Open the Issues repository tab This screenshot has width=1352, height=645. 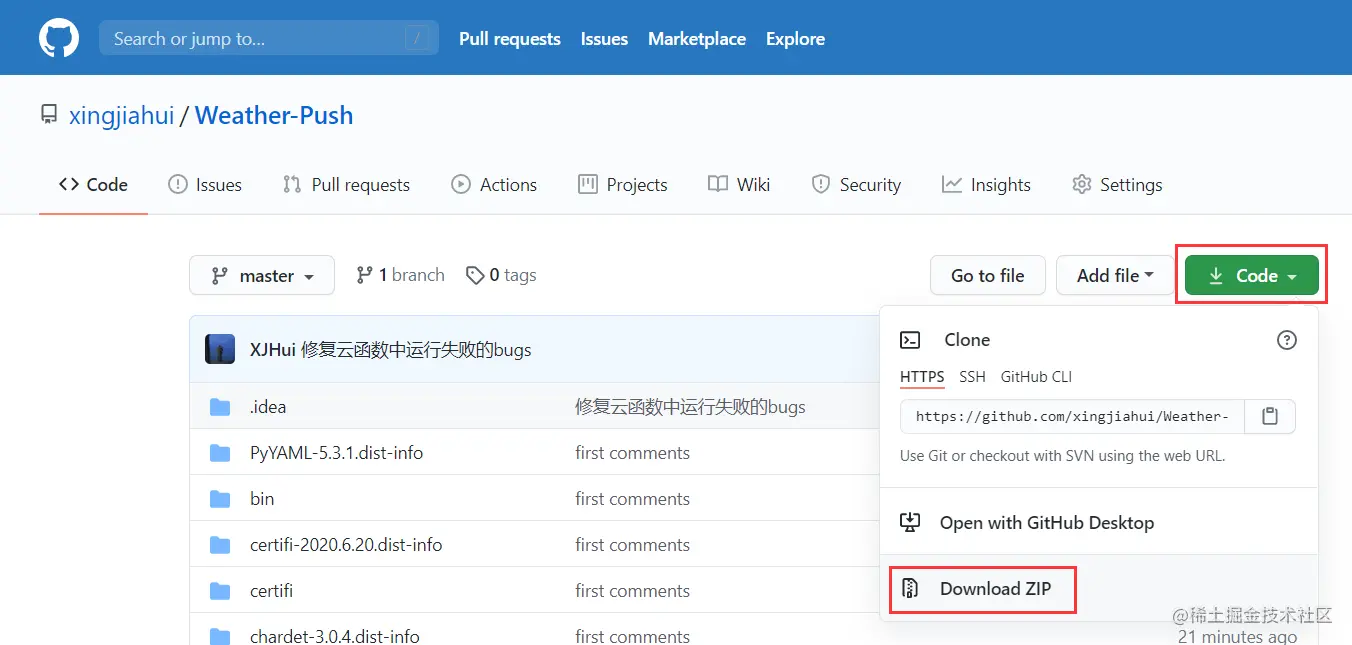tap(205, 184)
